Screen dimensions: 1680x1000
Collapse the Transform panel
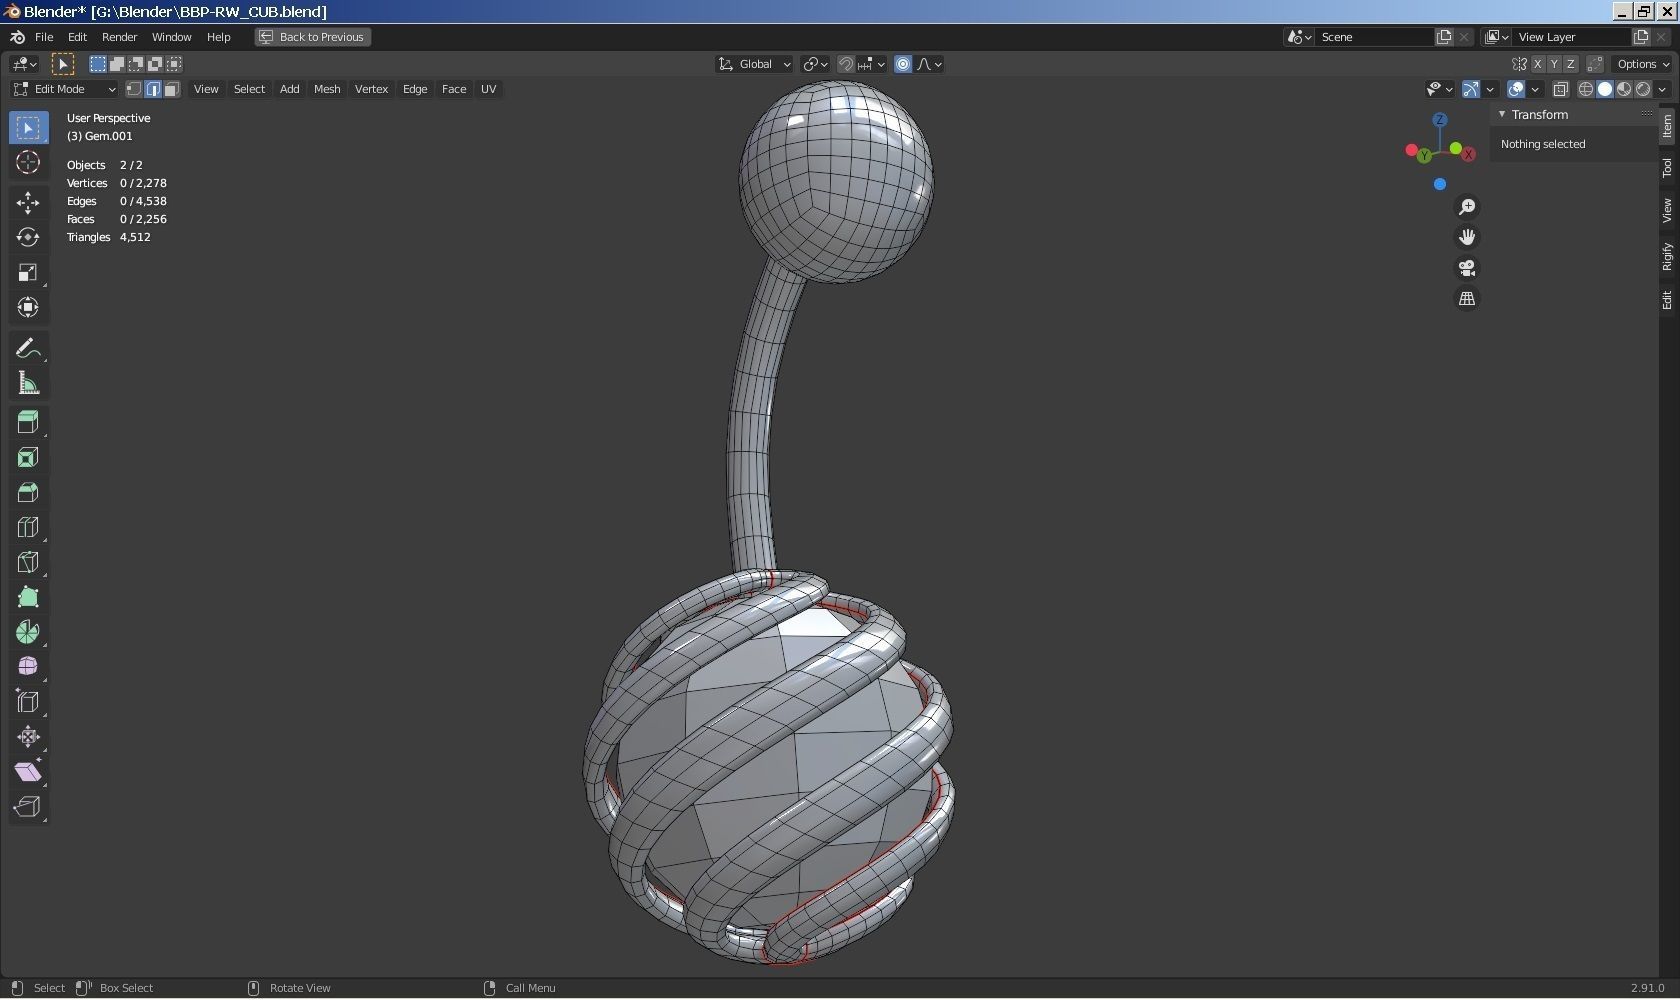coord(1502,115)
